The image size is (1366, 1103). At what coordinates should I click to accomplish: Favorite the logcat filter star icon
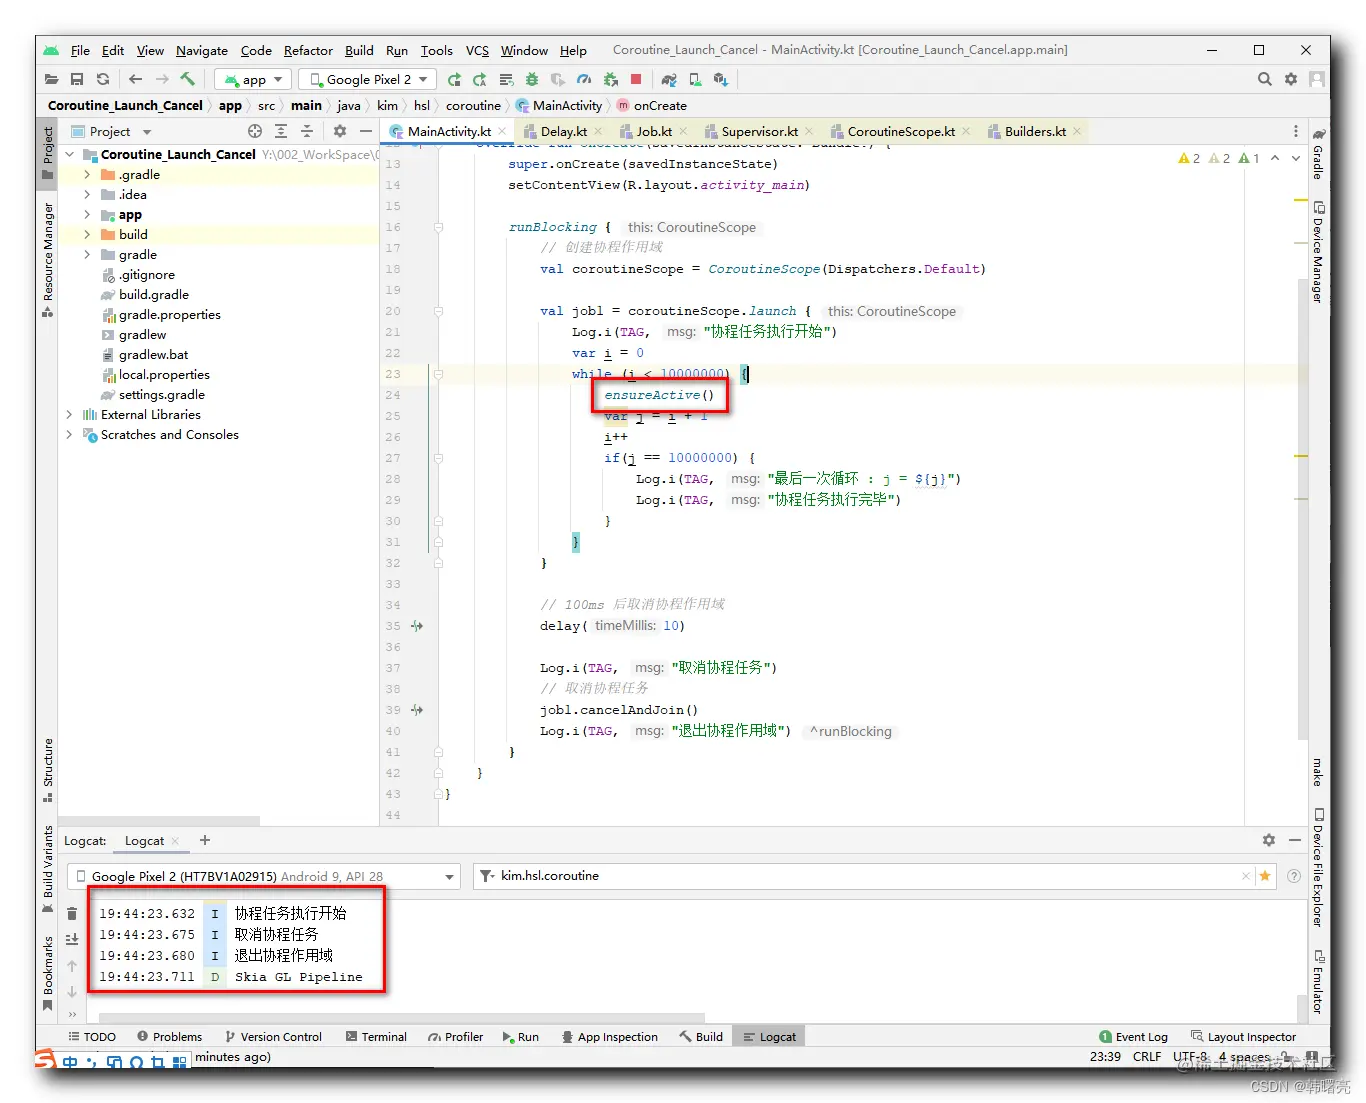(x=1265, y=876)
